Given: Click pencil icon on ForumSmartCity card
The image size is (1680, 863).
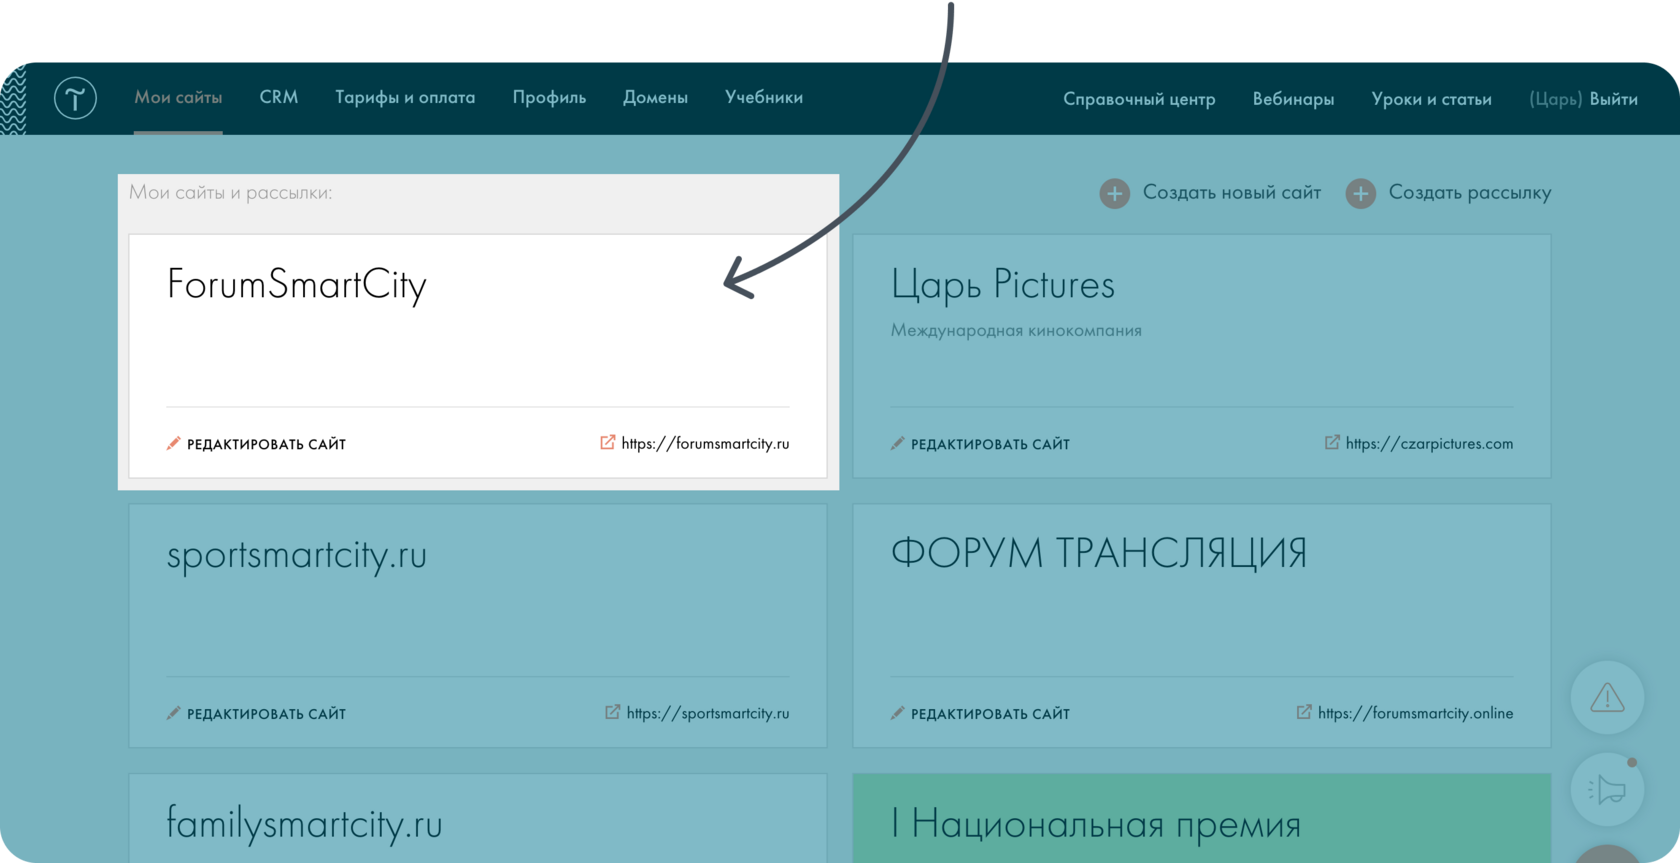Looking at the screenshot, I should (x=173, y=443).
